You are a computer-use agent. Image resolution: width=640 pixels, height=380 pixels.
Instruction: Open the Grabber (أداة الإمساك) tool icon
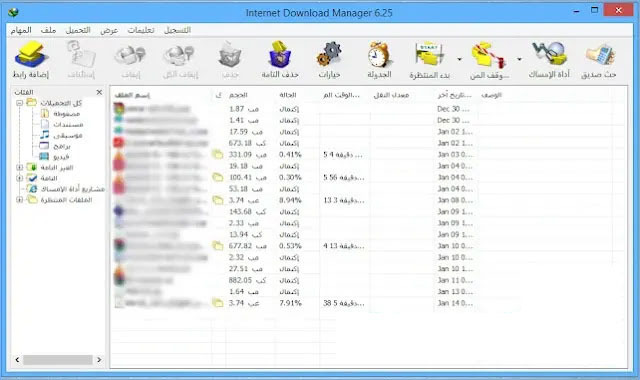coord(549,54)
